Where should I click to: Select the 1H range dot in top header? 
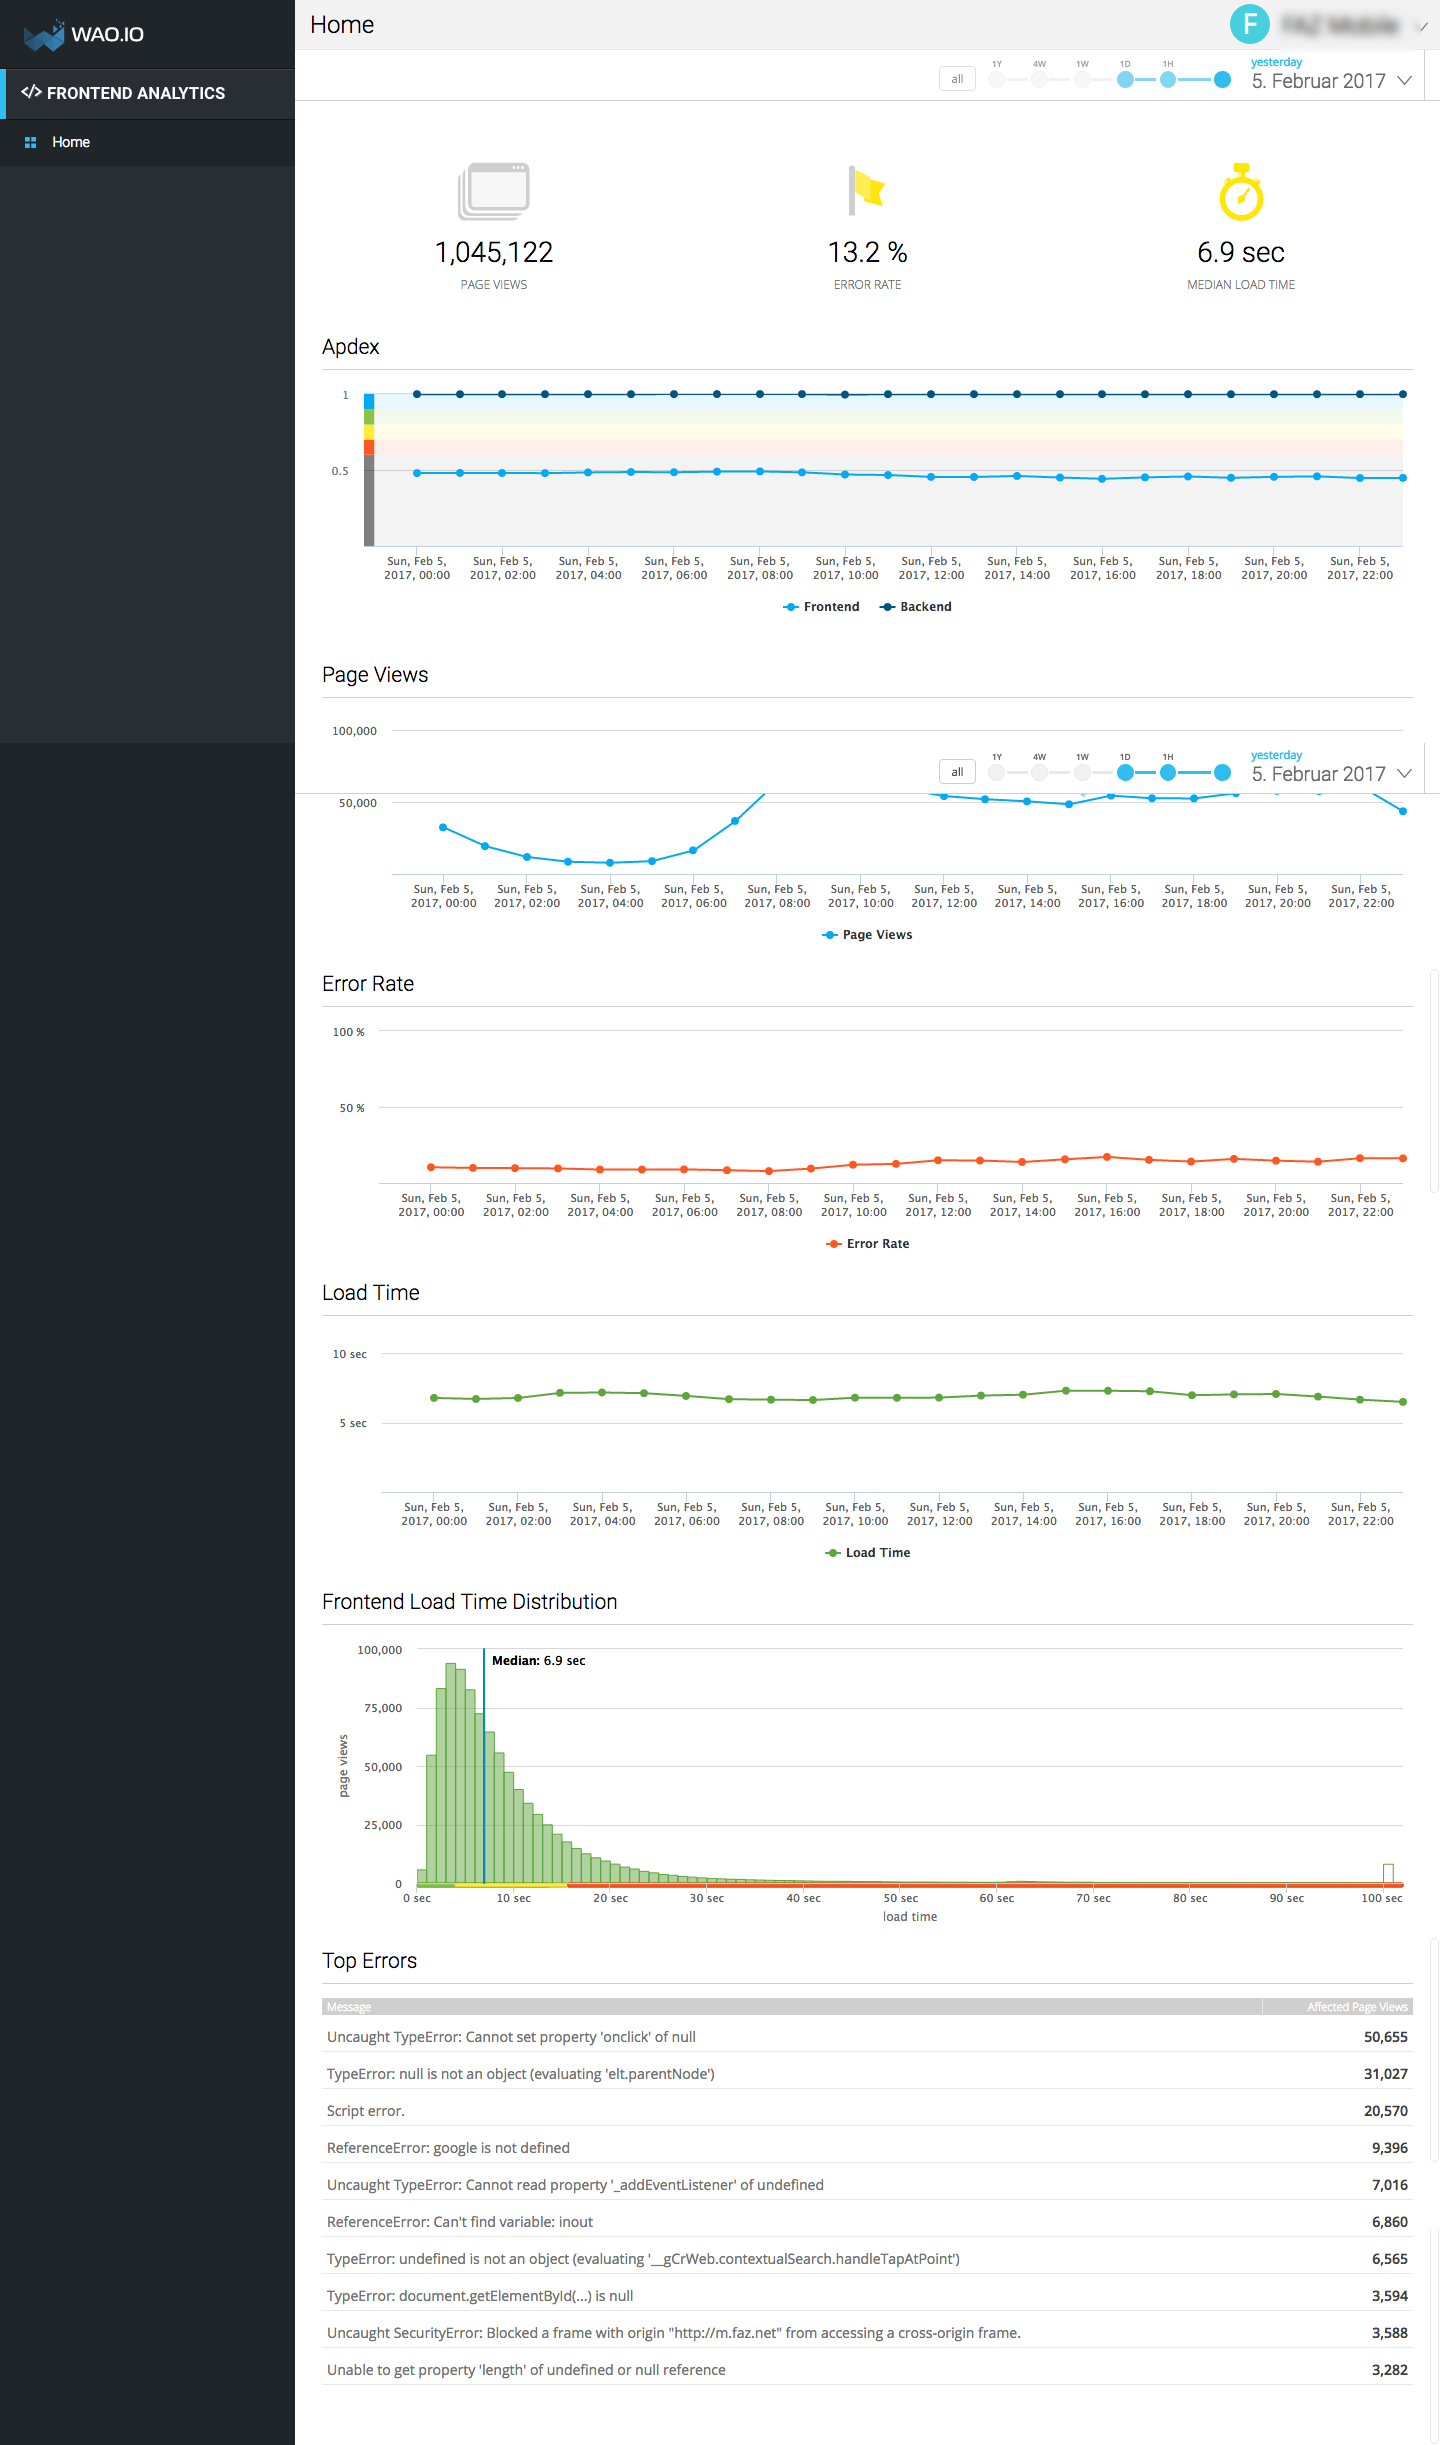1168,80
